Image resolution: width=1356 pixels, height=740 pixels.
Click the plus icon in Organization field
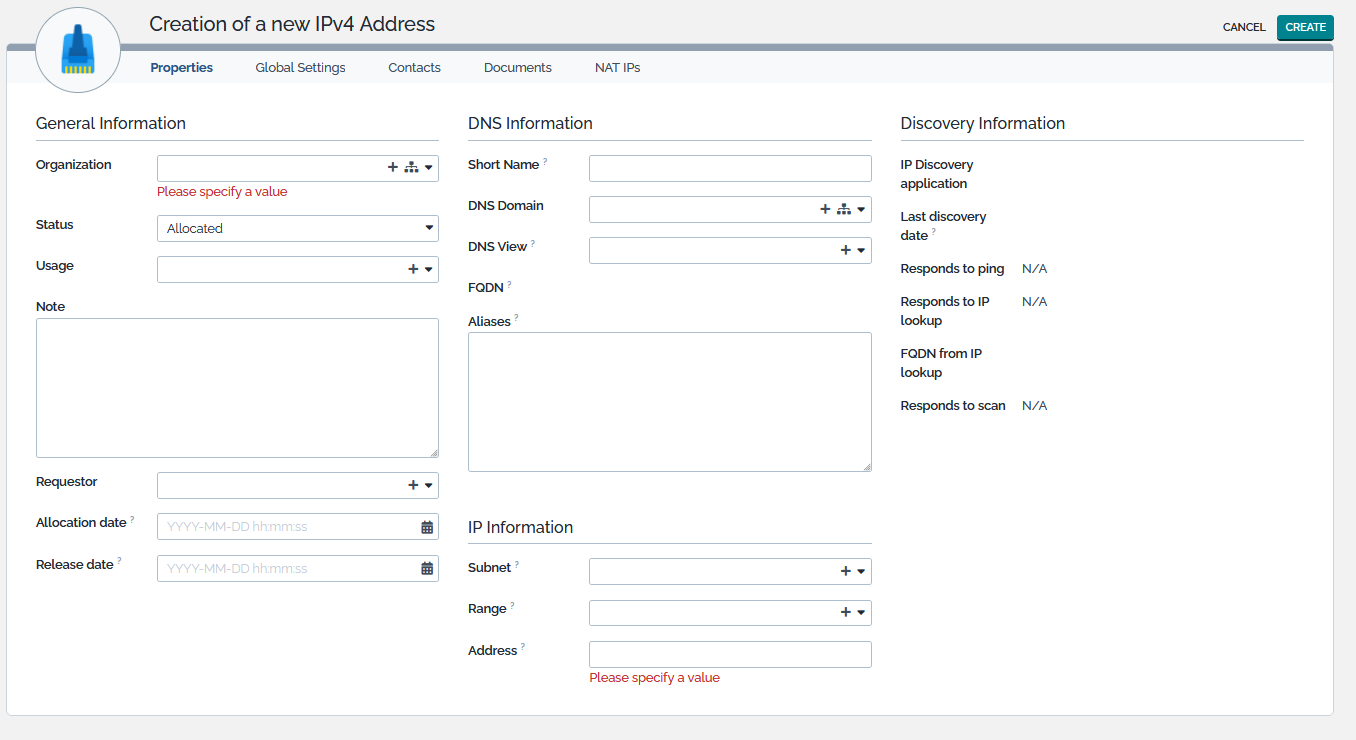tap(393, 168)
